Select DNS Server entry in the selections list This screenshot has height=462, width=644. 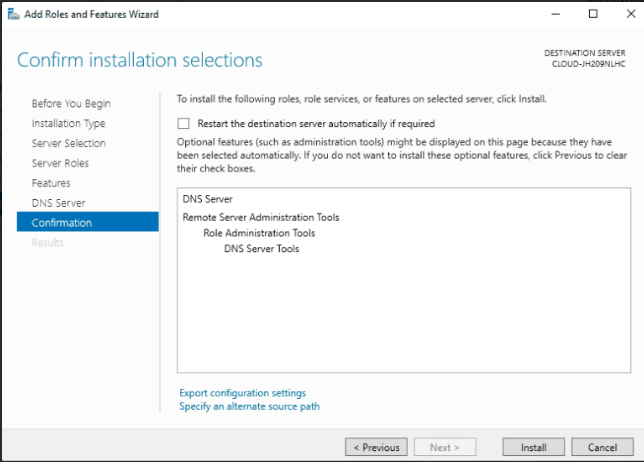[207, 199]
